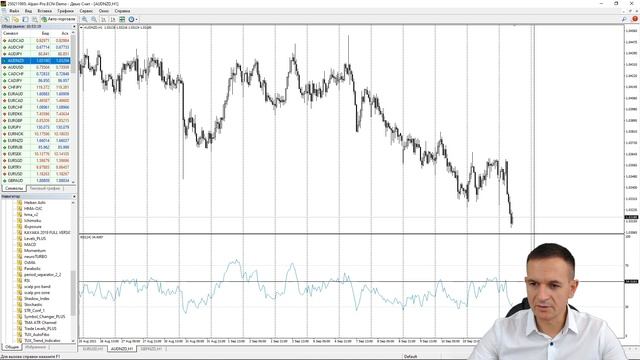Select the TMA ATR Channel navigator item
Image resolution: width=640 pixels, height=360 pixels.
[40, 322]
